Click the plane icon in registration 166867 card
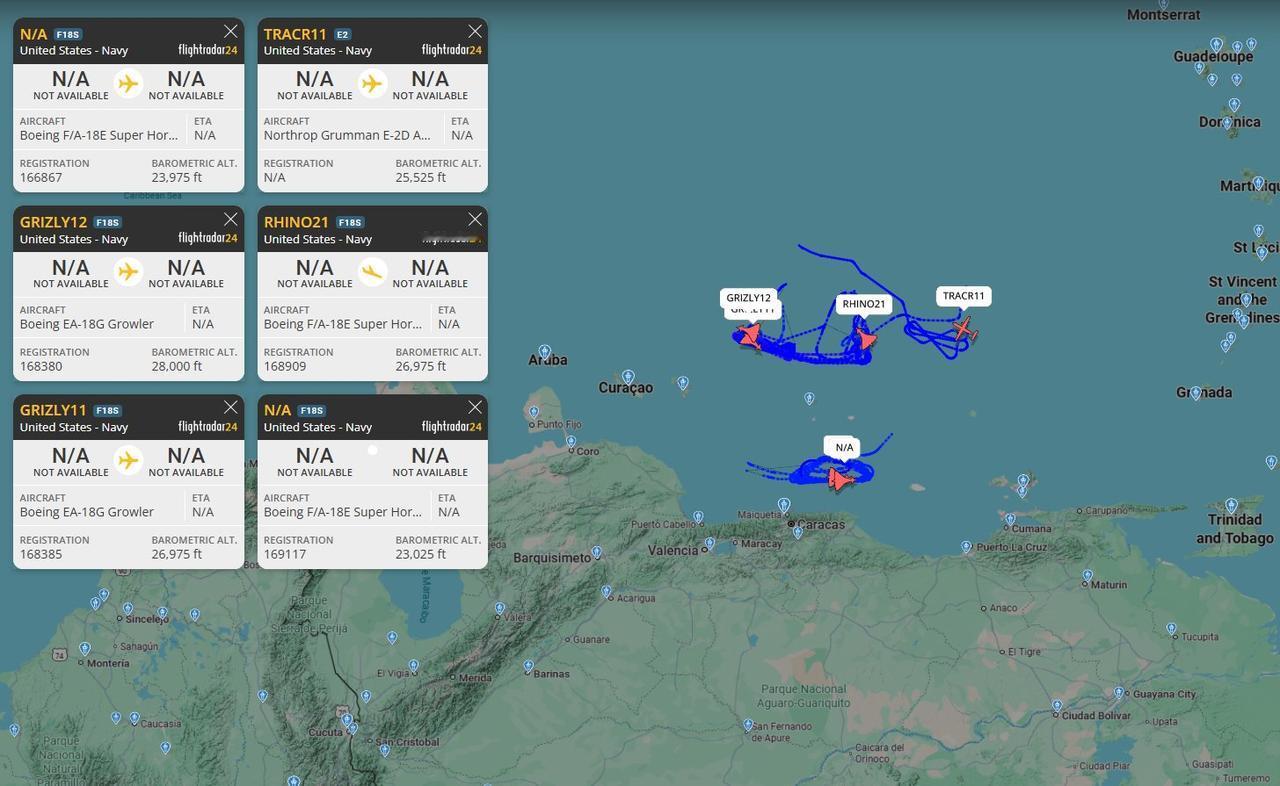Screen dimensions: 1280x786 point(128,83)
